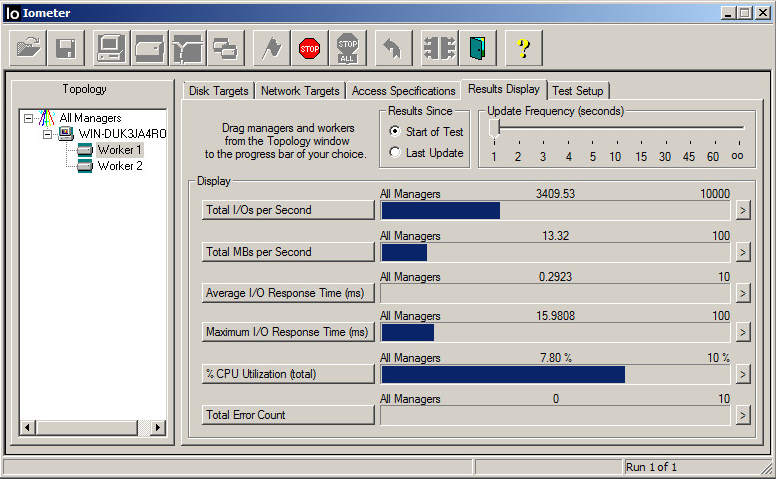This screenshot has height=479, width=776.
Task: Select Worker 1 in topology tree
Action: 119,149
